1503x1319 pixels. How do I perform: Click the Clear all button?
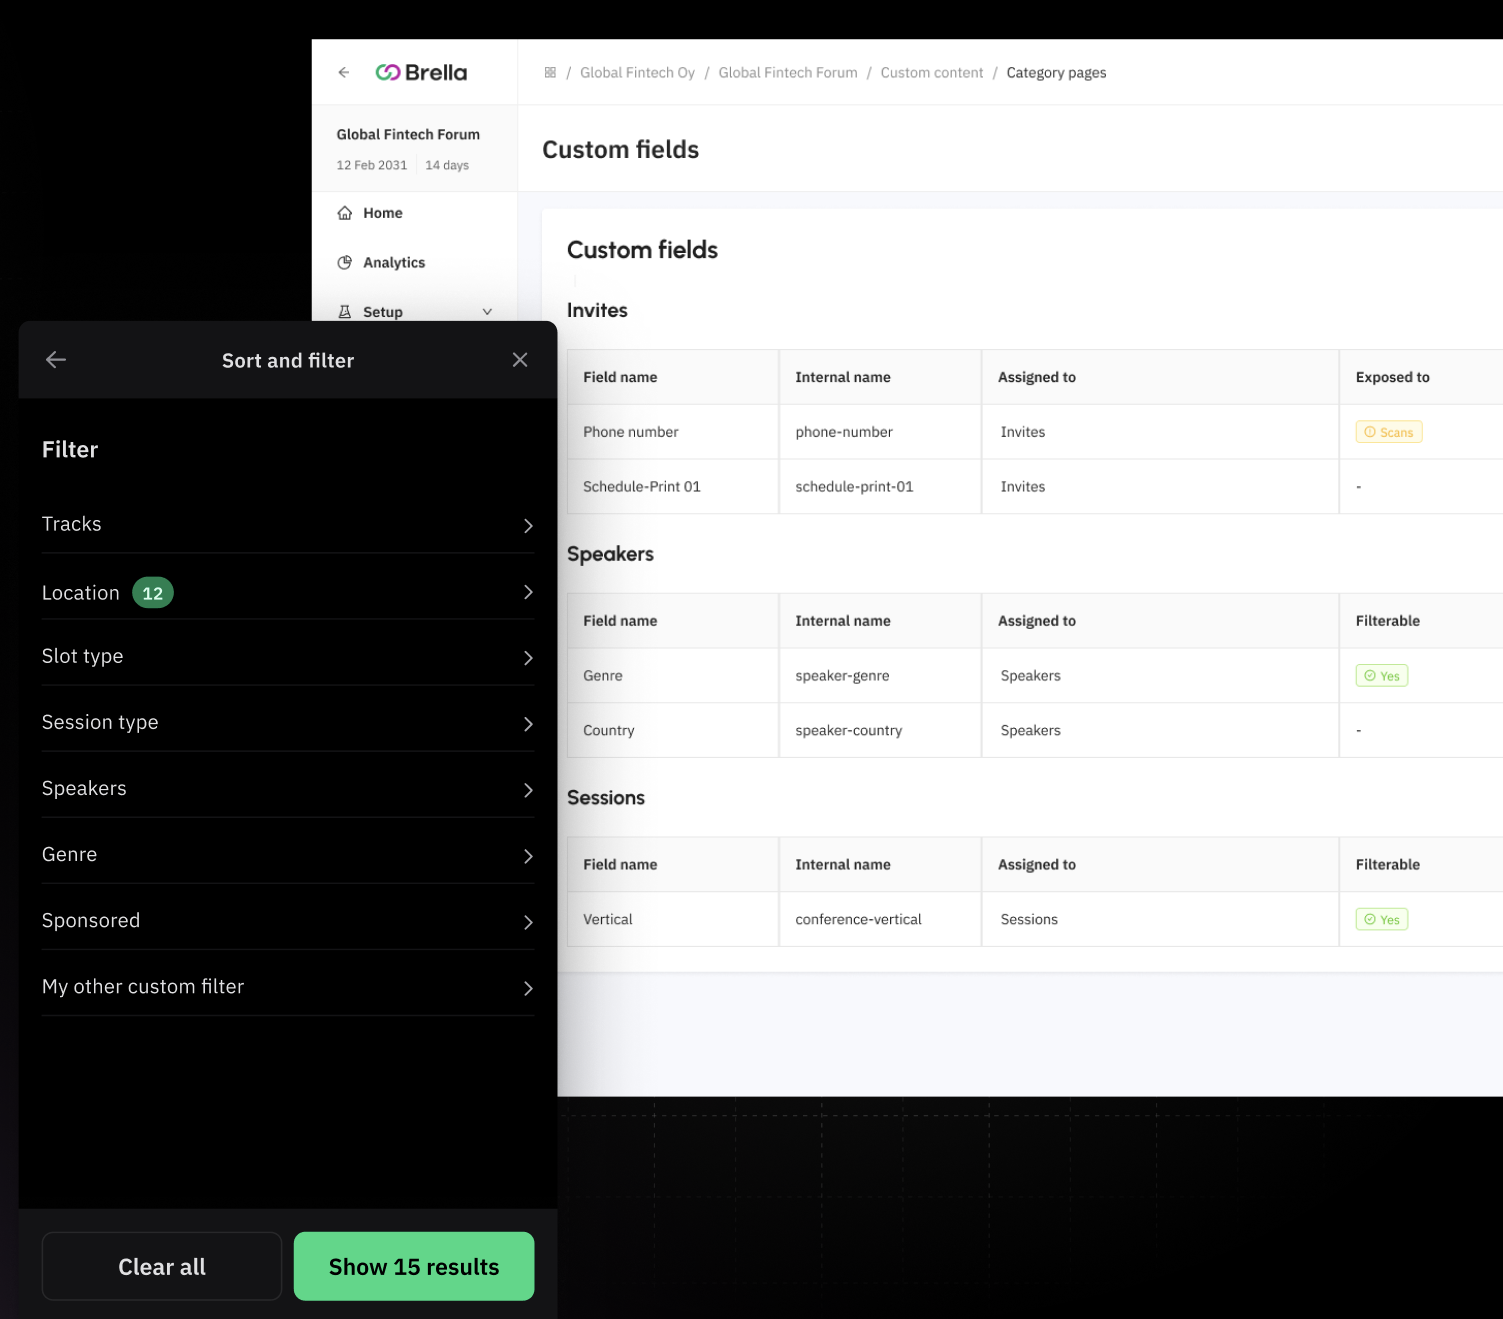(x=162, y=1266)
